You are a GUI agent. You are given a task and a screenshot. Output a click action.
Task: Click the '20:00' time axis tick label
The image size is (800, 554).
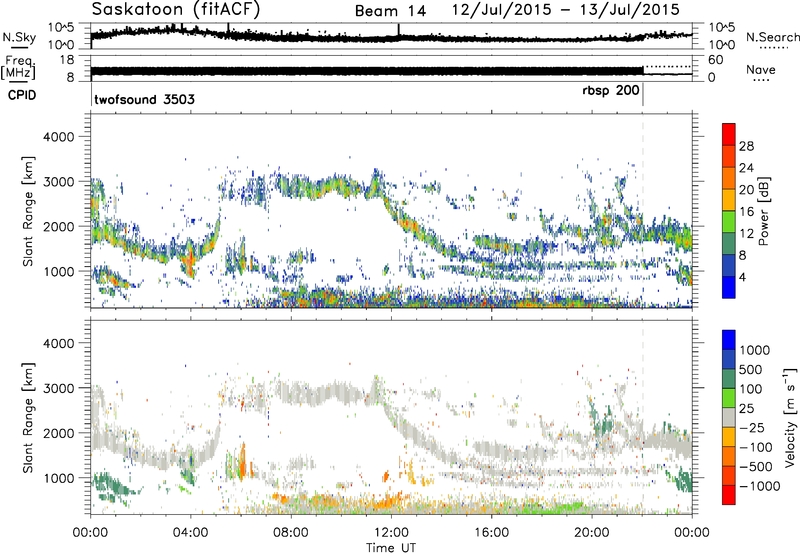pos(592,533)
